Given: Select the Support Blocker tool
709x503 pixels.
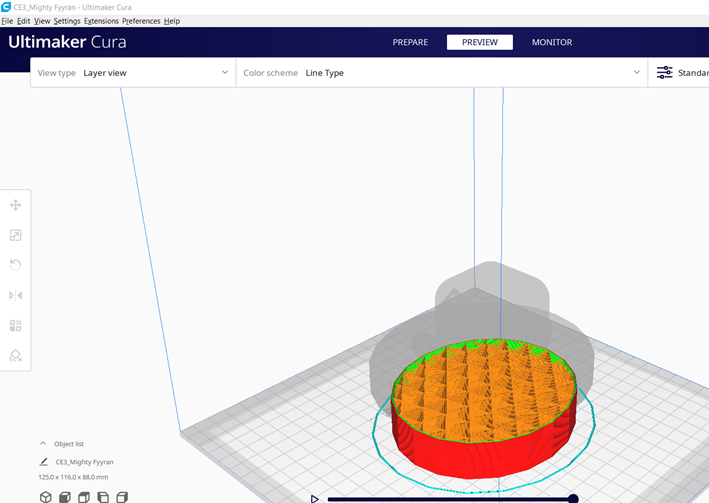Looking at the screenshot, I should coord(15,356).
